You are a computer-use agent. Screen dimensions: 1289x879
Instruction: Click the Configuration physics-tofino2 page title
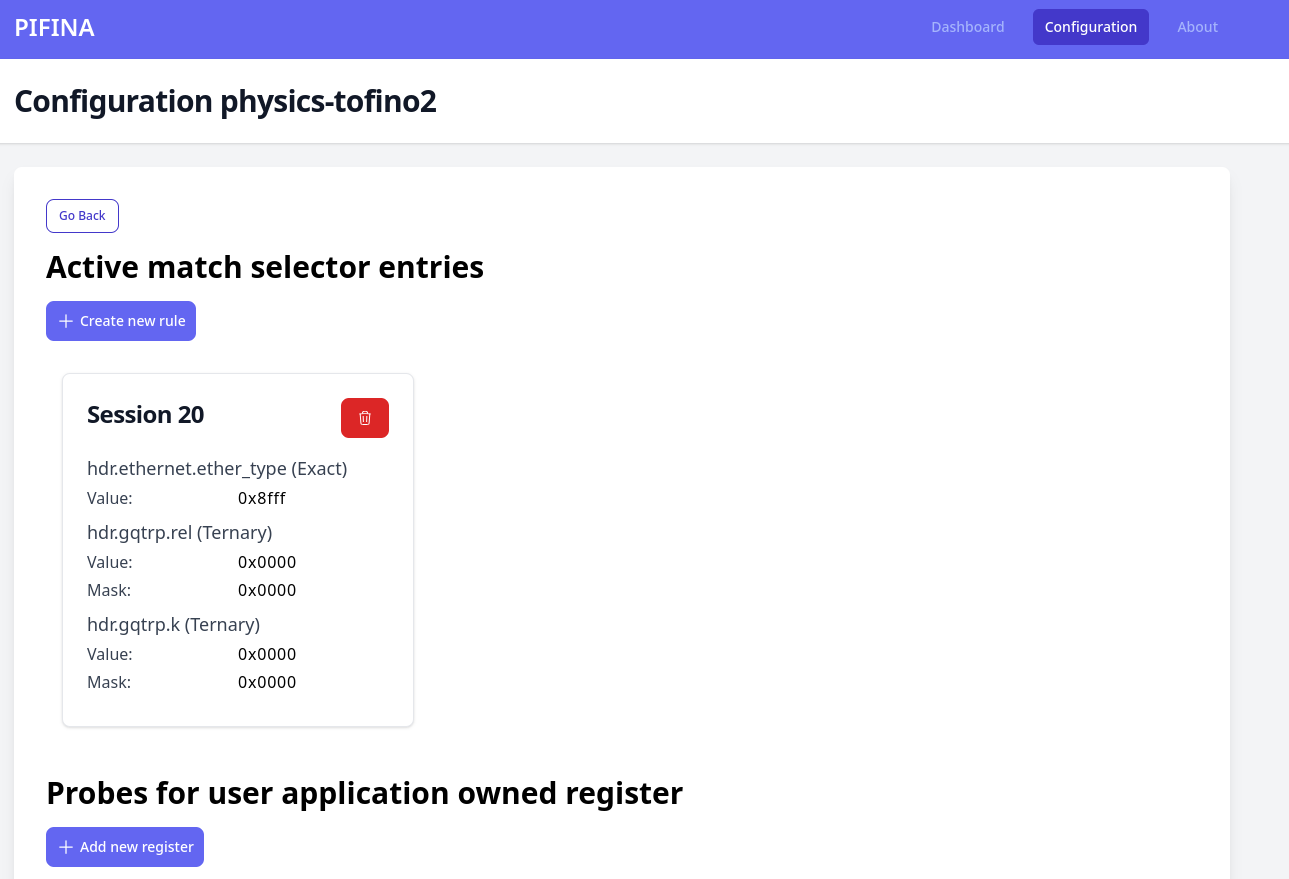point(225,101)
